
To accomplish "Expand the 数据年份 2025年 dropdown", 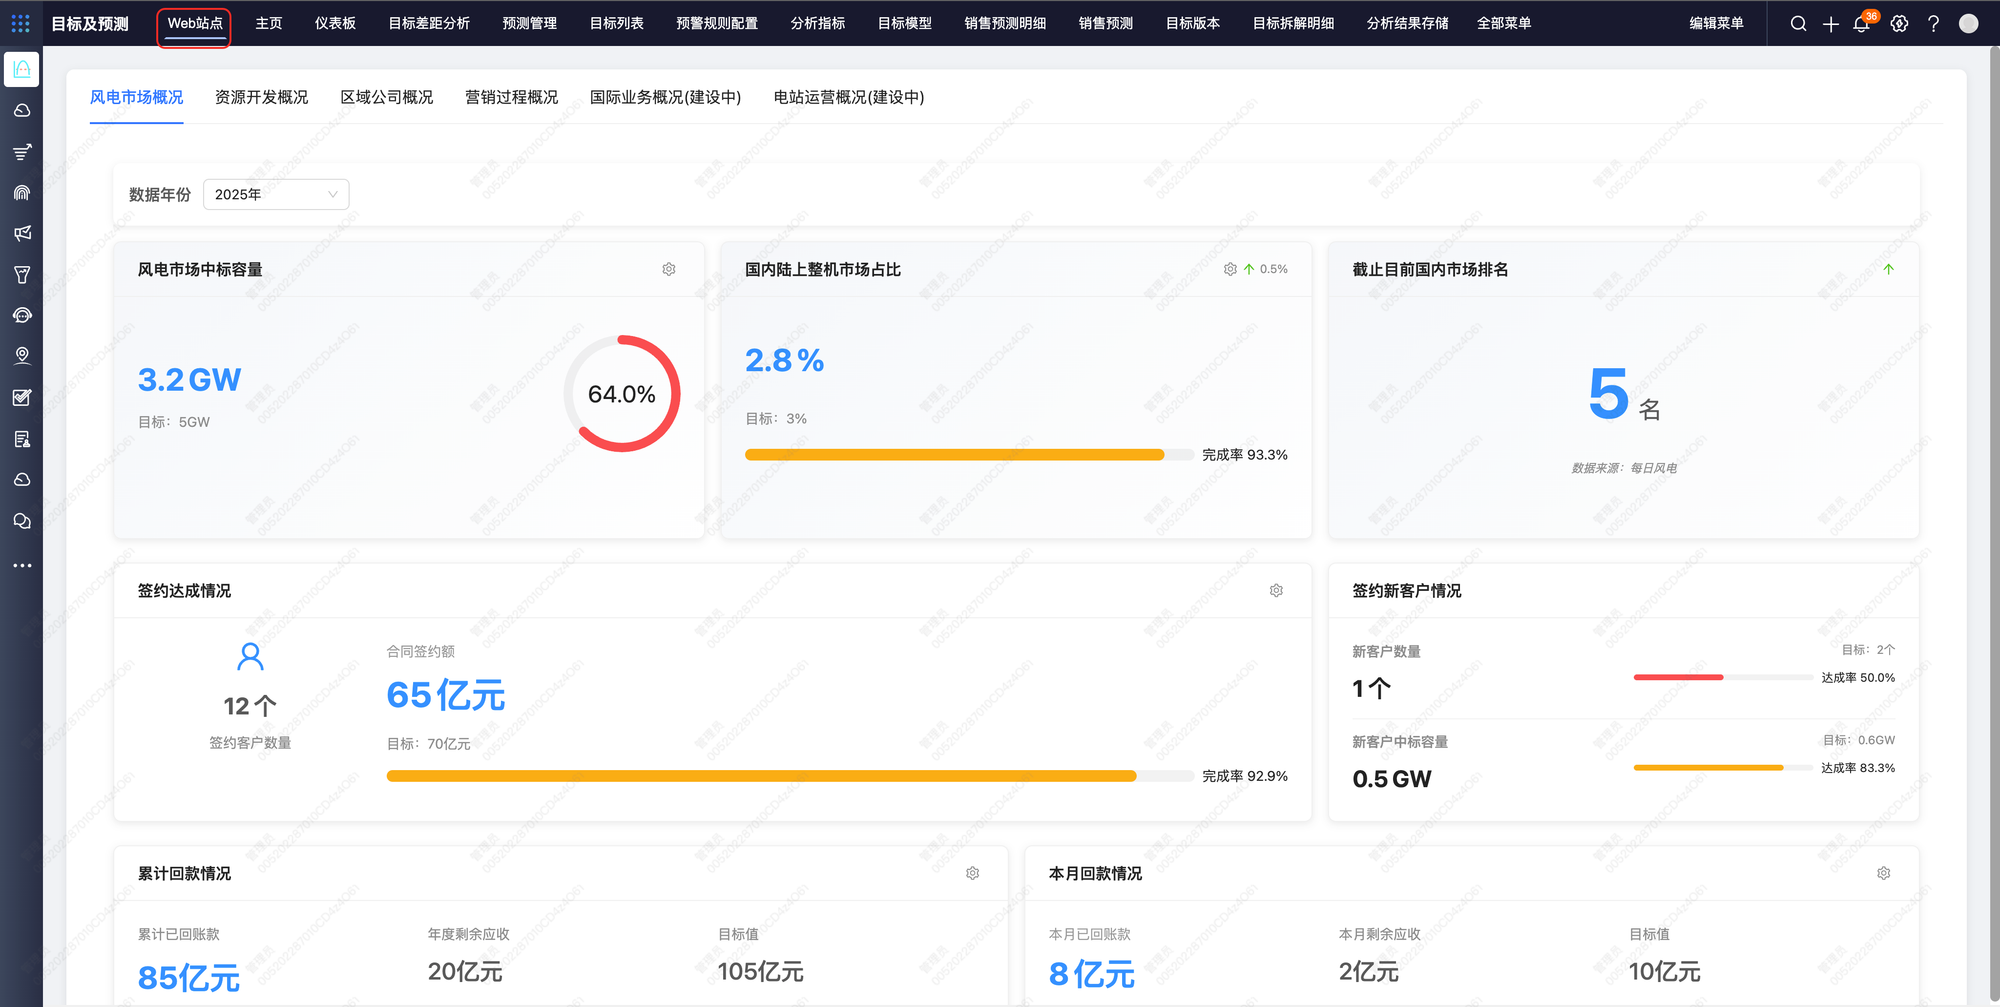I will point(276,194).
